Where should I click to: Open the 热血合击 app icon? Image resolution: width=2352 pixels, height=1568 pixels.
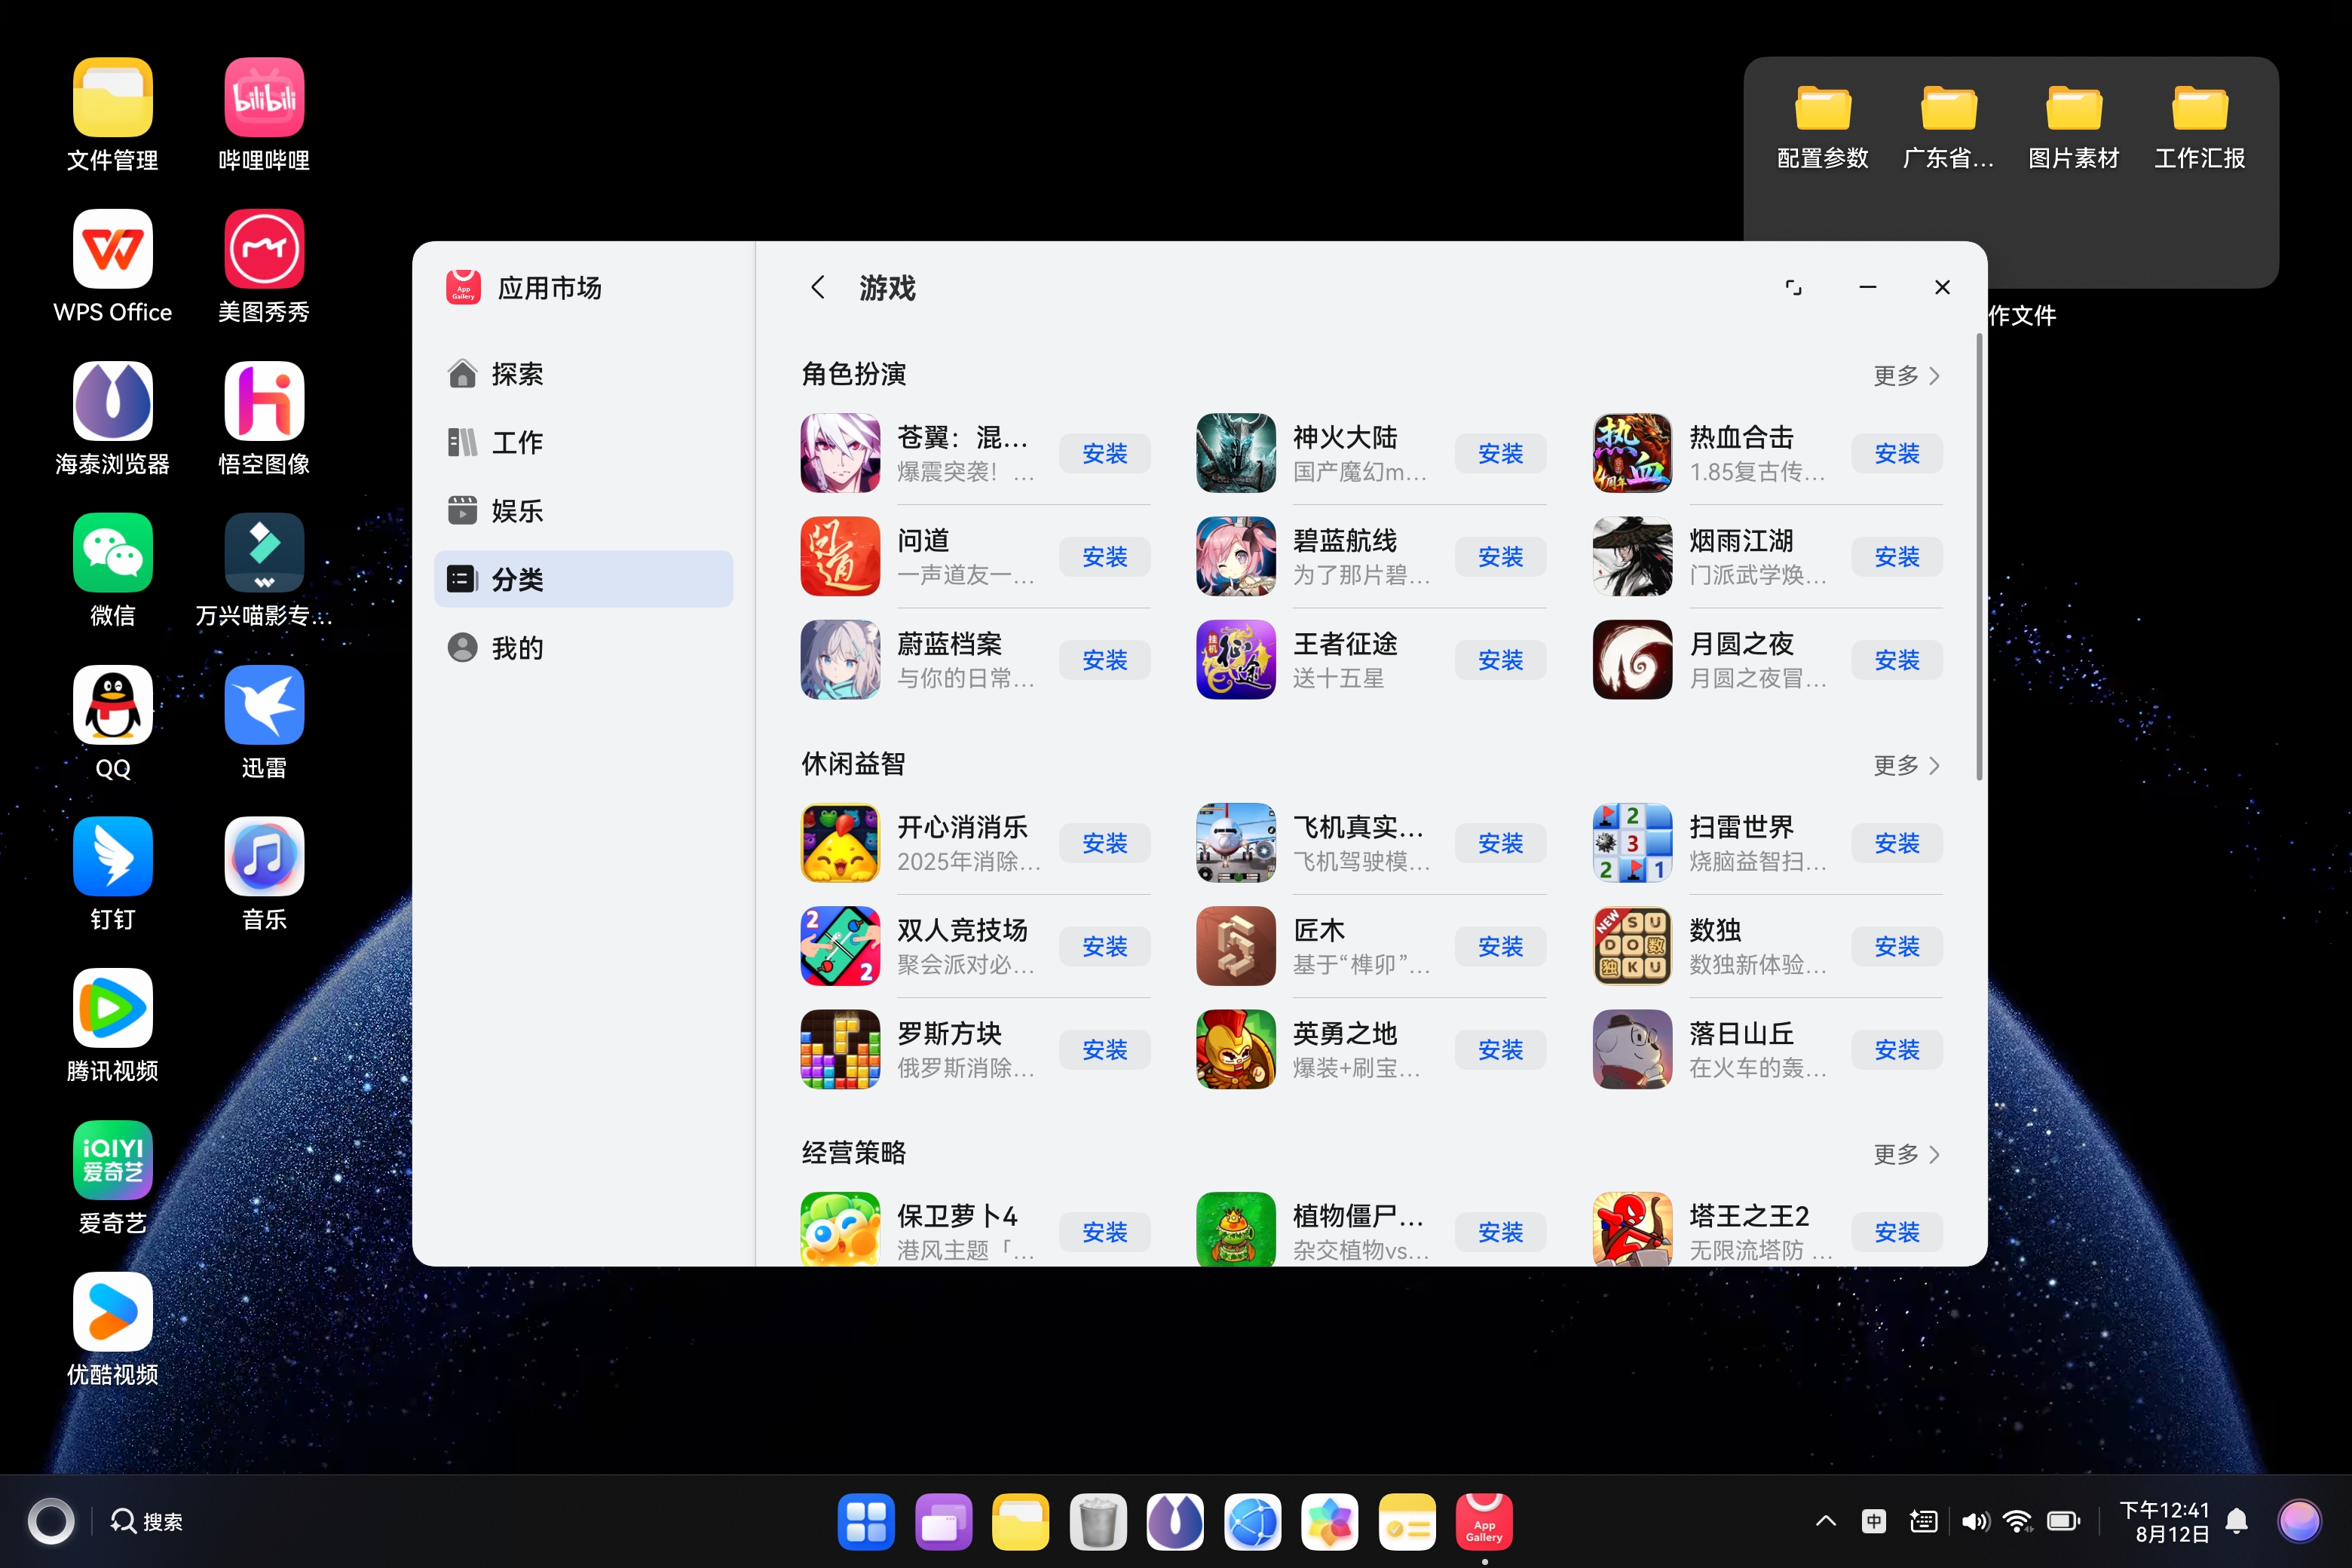click(1632, 453)
